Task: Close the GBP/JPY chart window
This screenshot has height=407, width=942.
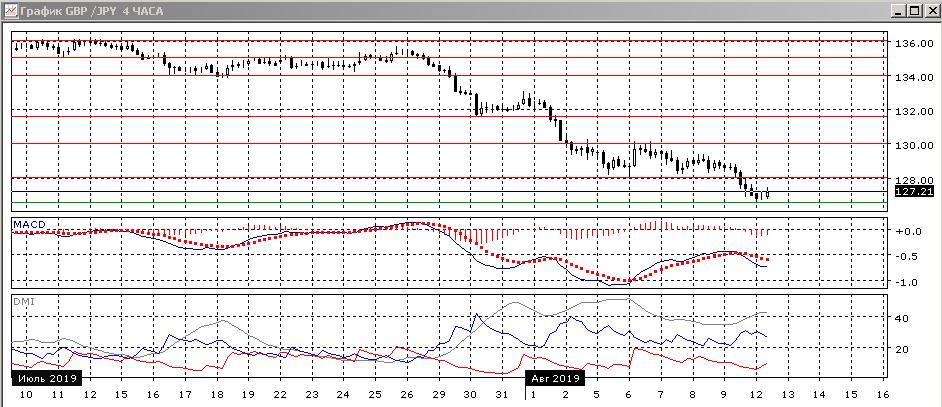Action: tap(929, 11)
